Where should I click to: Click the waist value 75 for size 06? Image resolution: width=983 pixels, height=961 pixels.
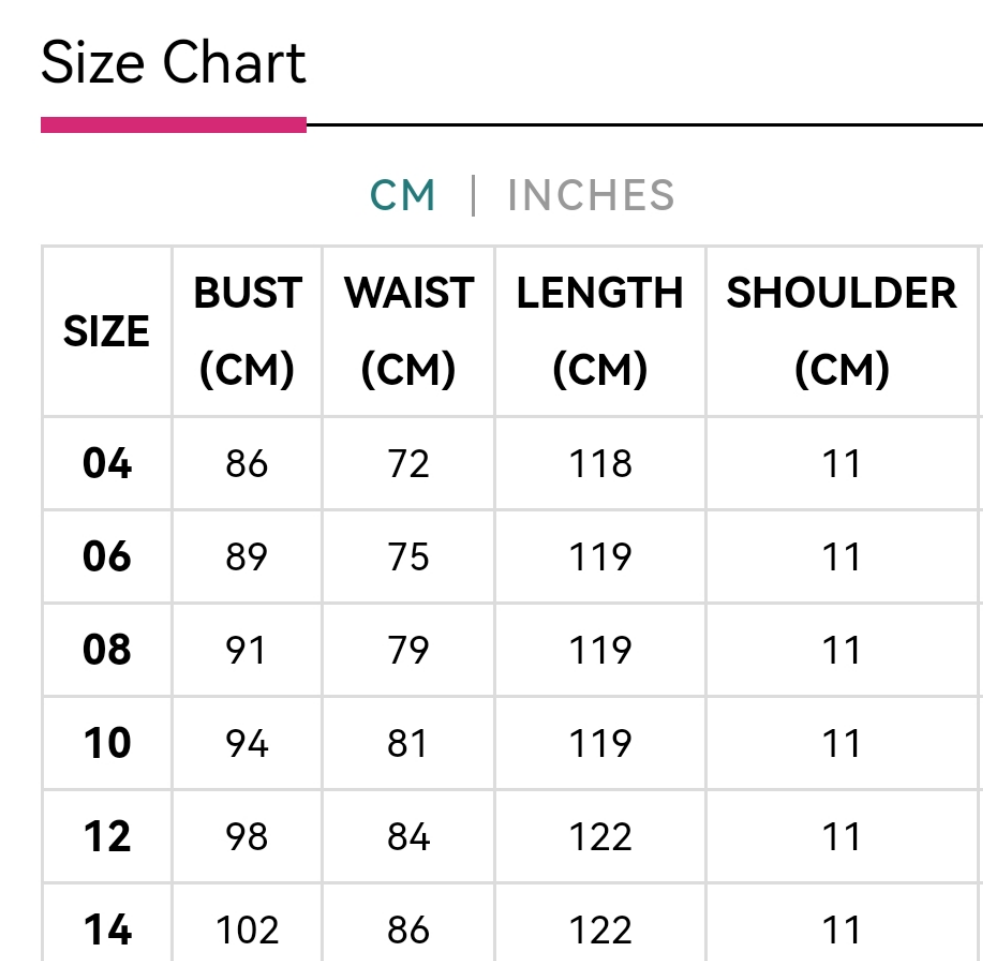tap(408, 557)
